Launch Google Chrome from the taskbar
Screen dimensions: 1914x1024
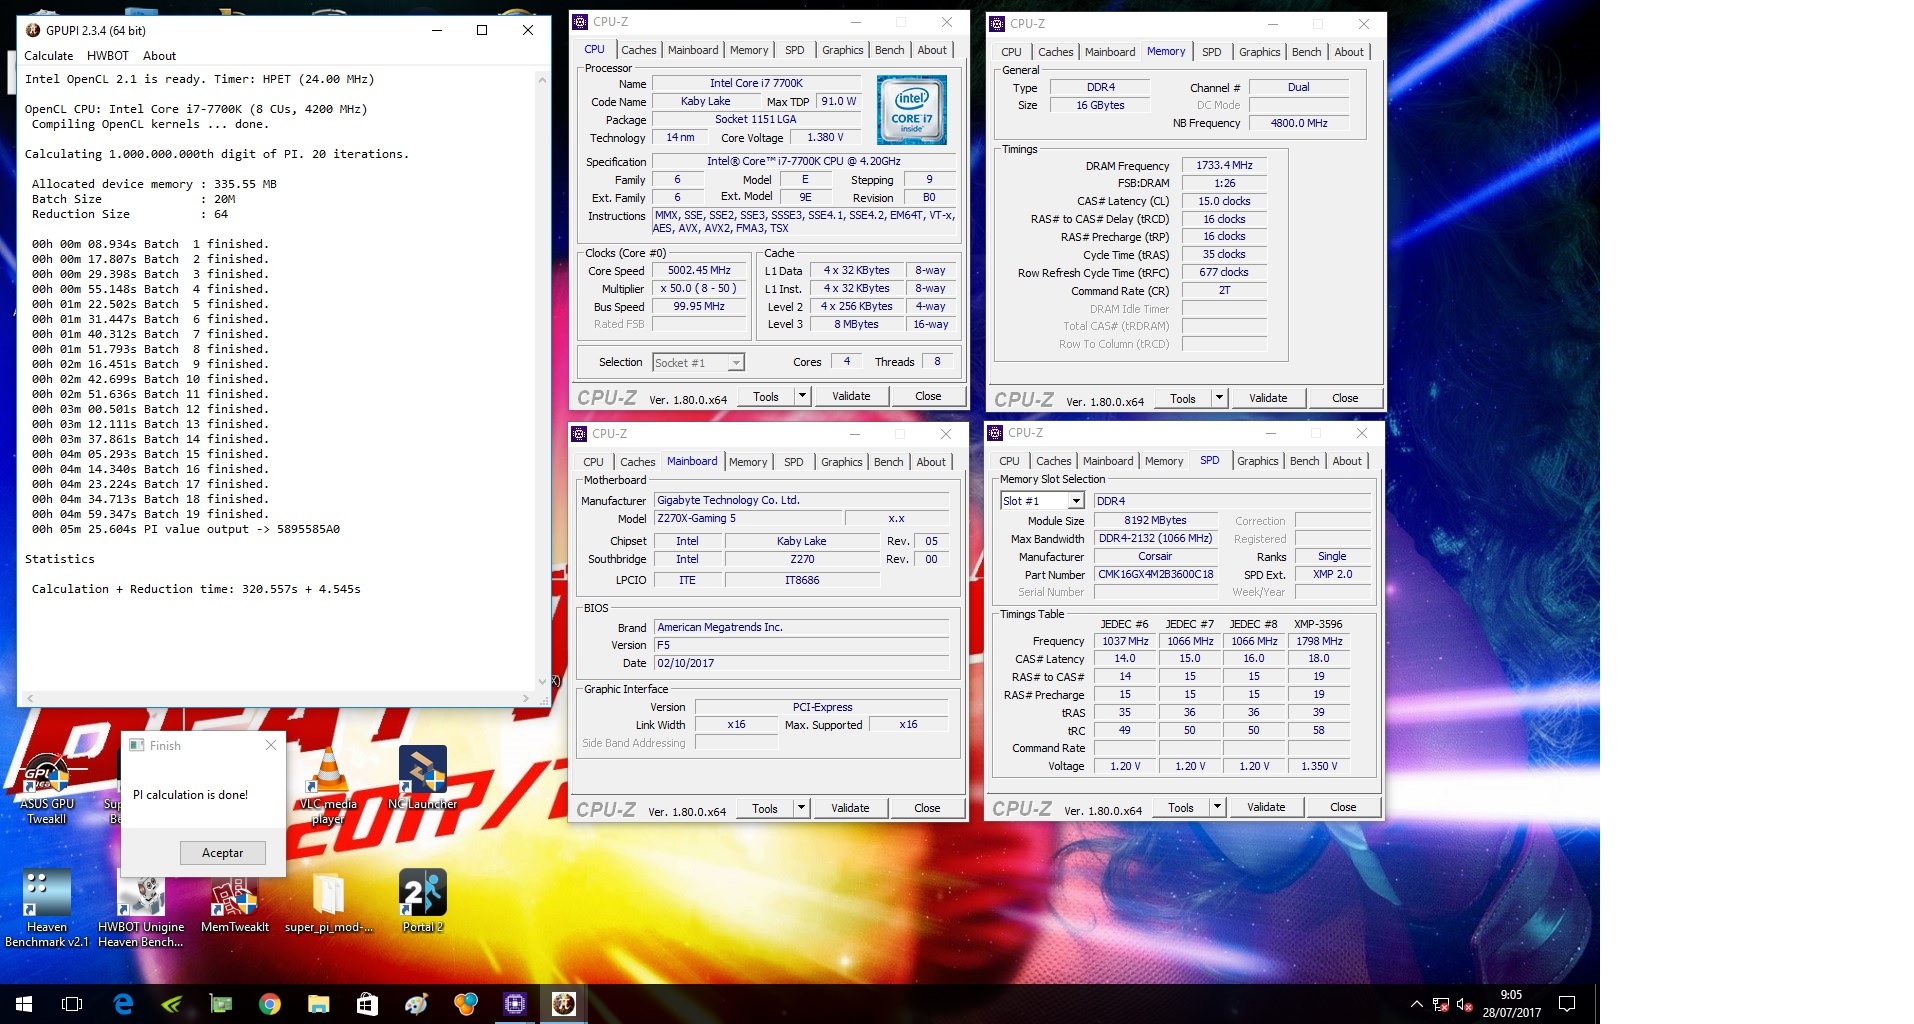[x=270, y=1004]
